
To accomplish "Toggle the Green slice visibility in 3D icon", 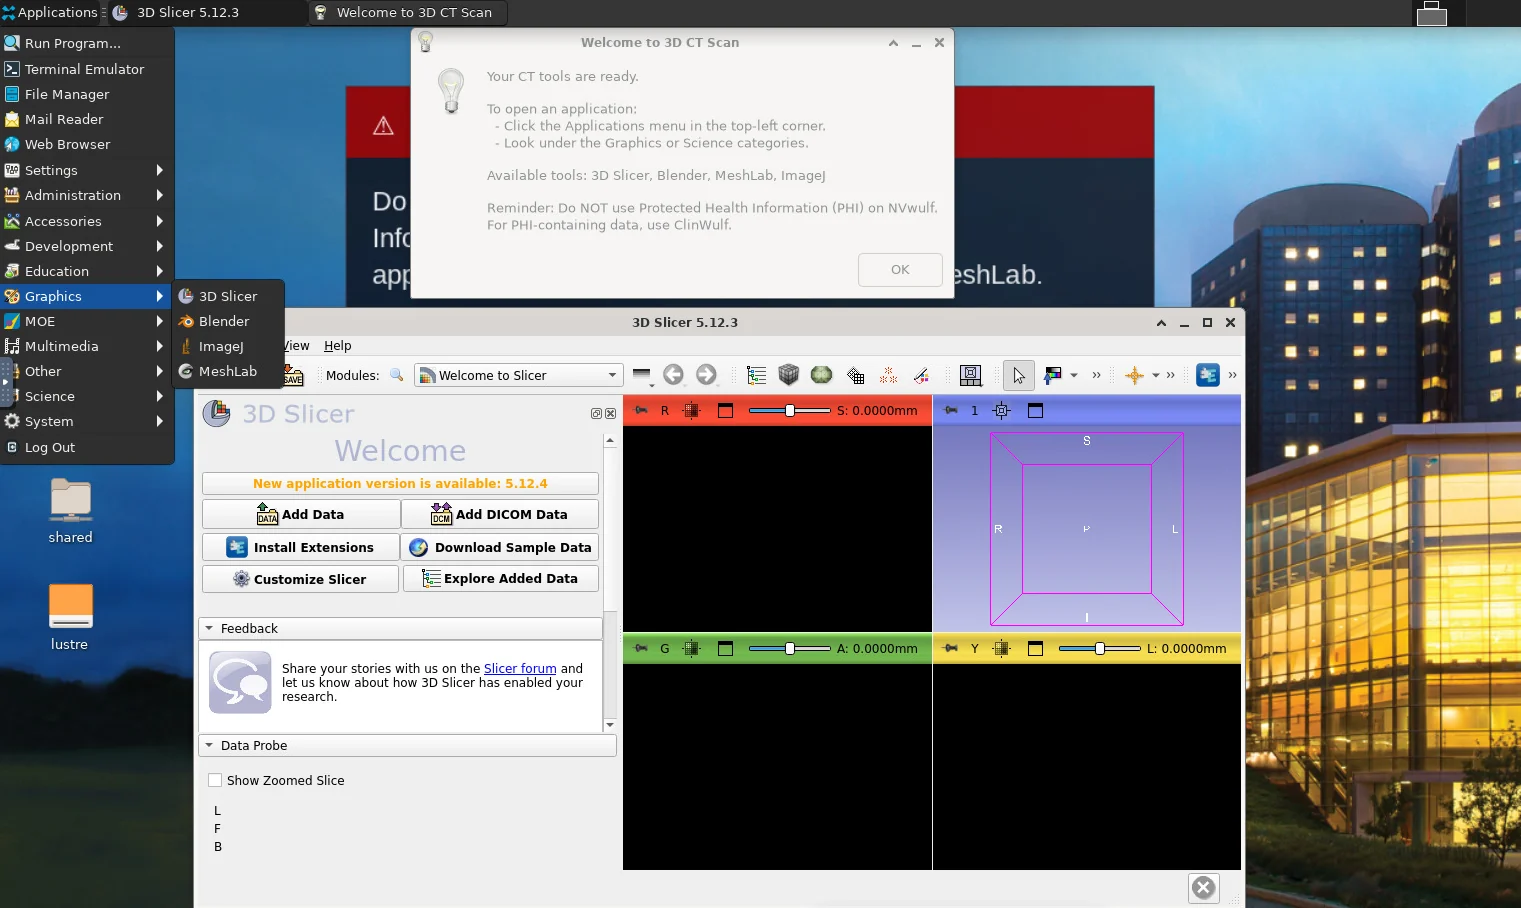I will click(x=691, y=648).
